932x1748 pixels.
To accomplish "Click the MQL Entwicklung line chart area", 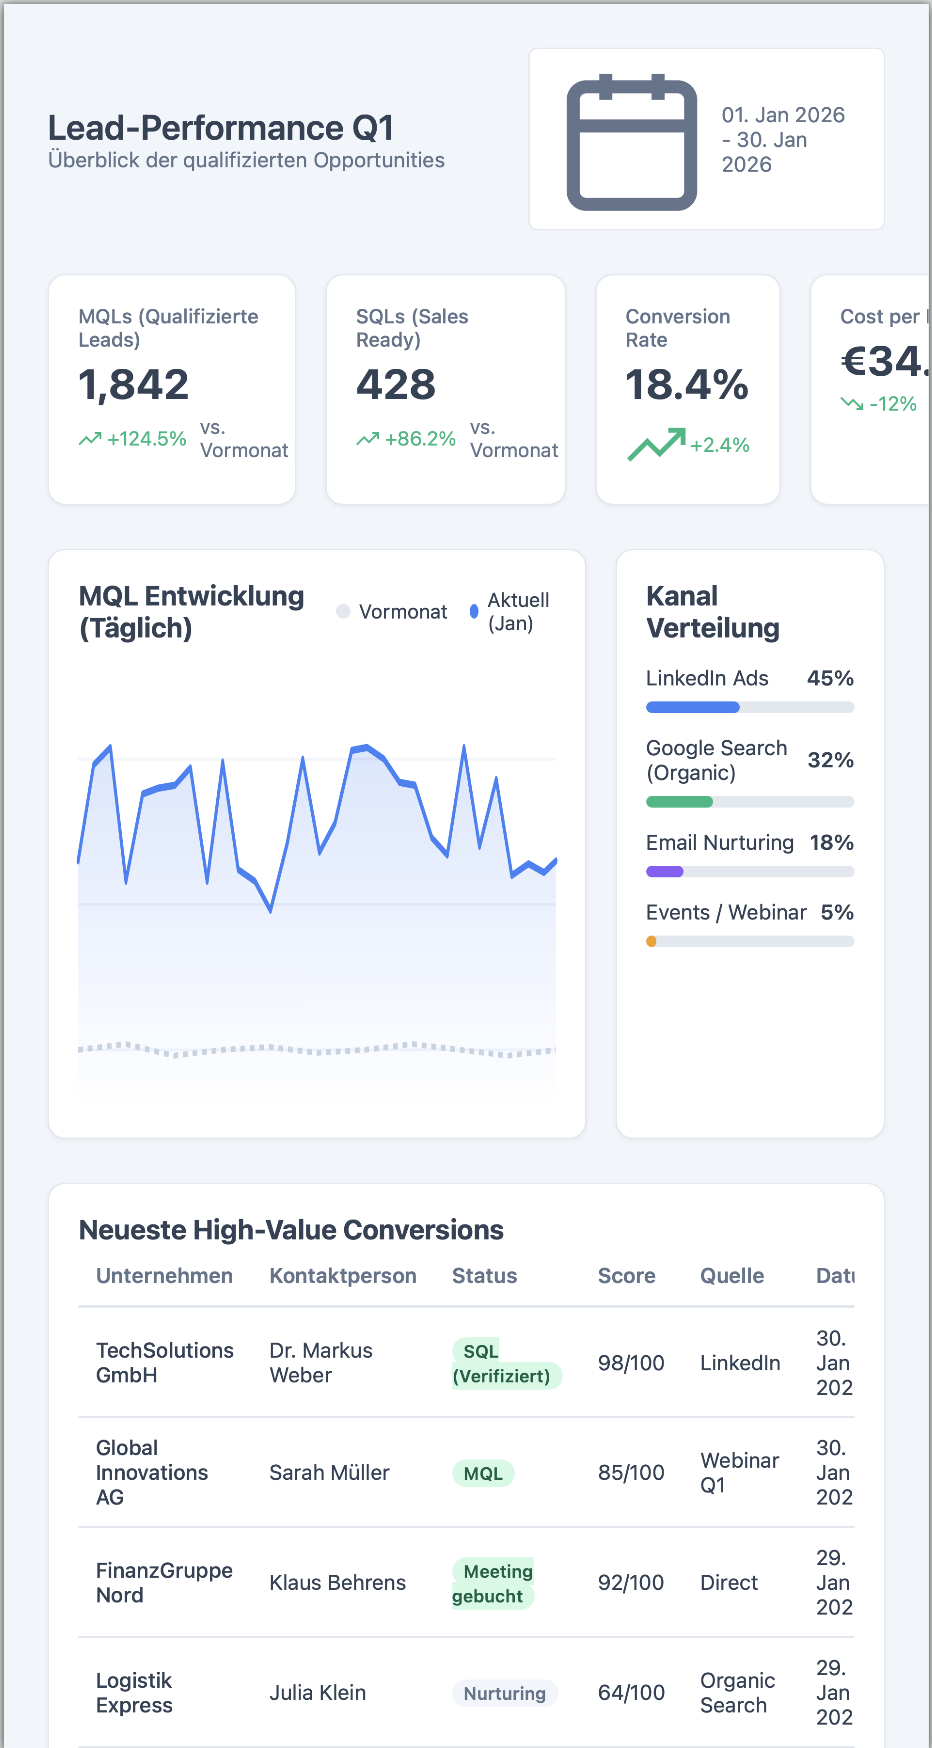I will pyautogui.click(x=317, y=900).
